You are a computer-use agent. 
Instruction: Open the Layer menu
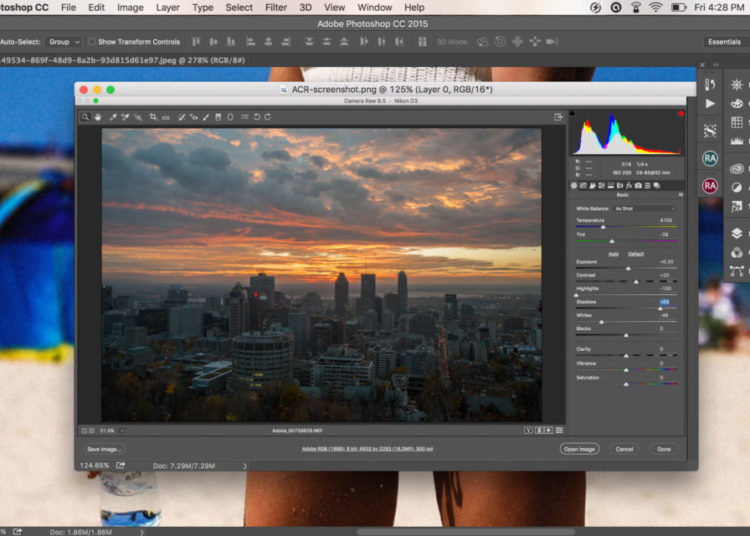(x=168, y=7)
